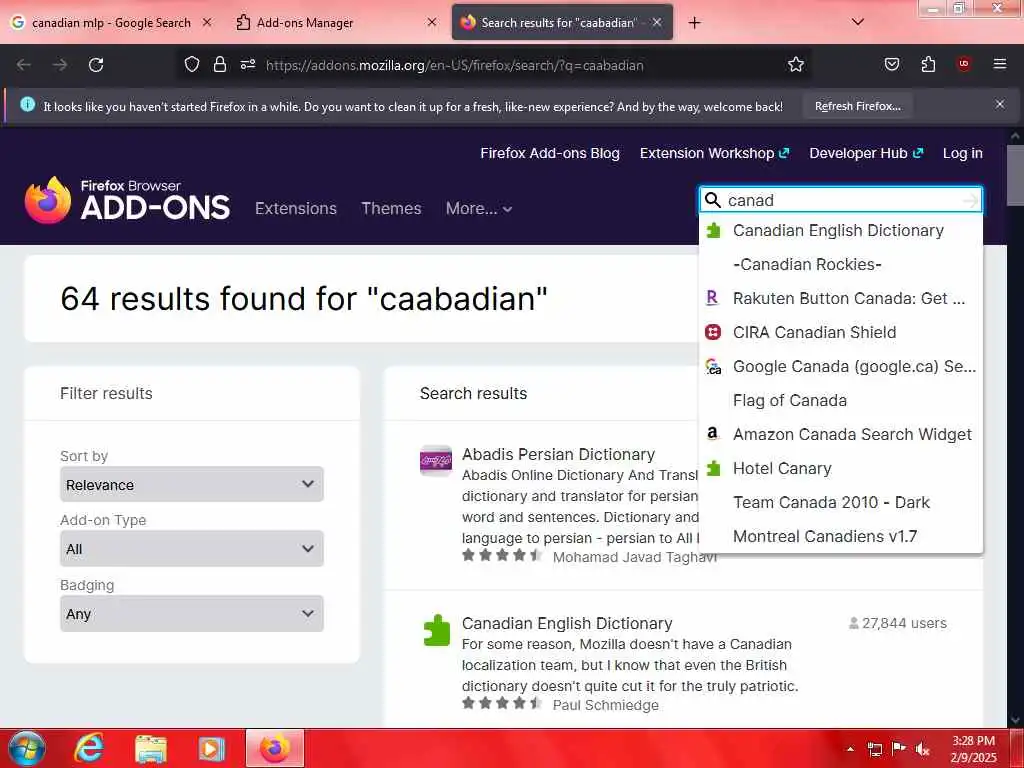Open Abadis Persian Dictionary result title
Viewport: 1024px width, 768px height.
pyautogui.click(x=558, y=454)
